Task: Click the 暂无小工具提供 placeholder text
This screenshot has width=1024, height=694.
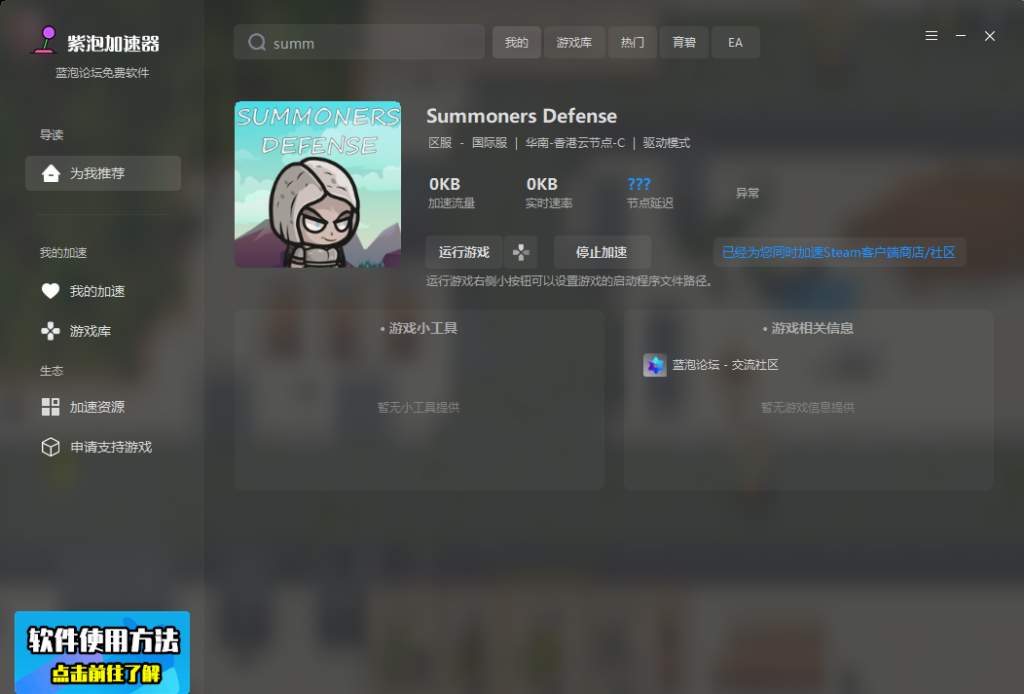Action: tap(419, 407)
